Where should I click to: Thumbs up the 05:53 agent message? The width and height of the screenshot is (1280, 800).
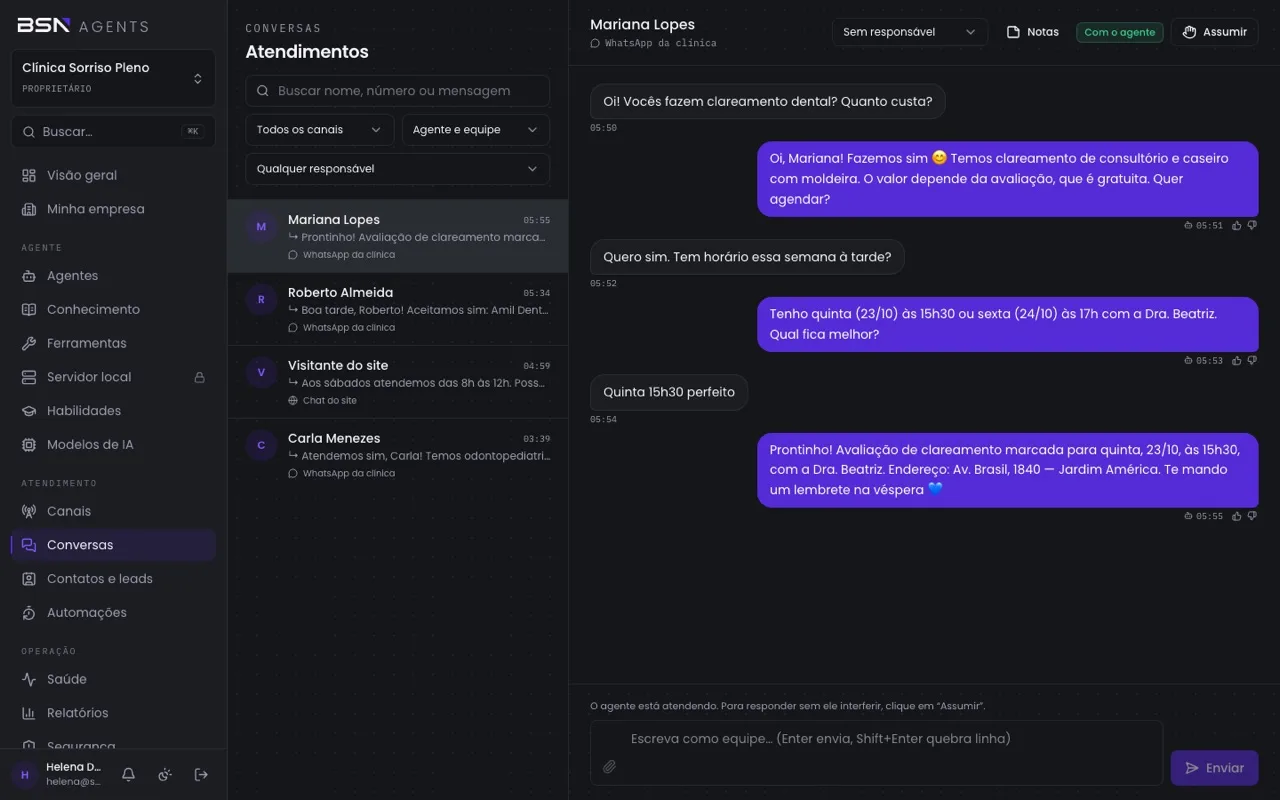click(1237, 361)
